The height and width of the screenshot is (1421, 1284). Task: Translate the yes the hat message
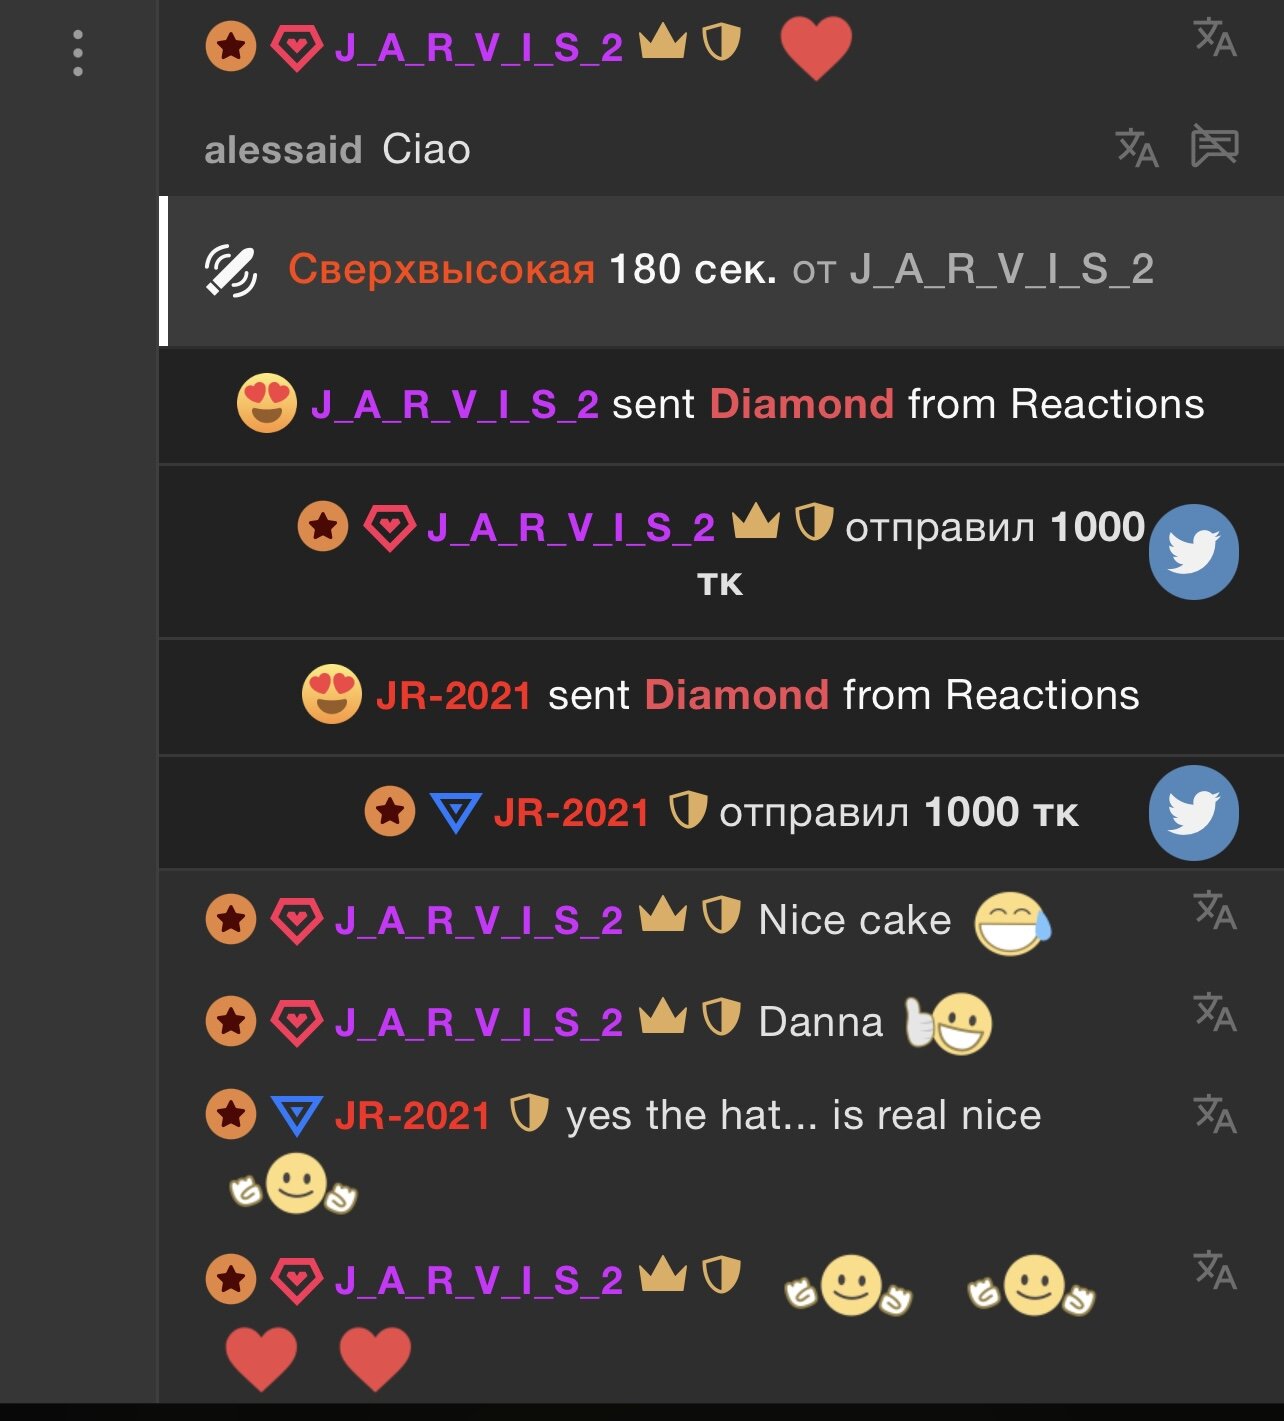pyautogui.click(x=1215, y=1113)
